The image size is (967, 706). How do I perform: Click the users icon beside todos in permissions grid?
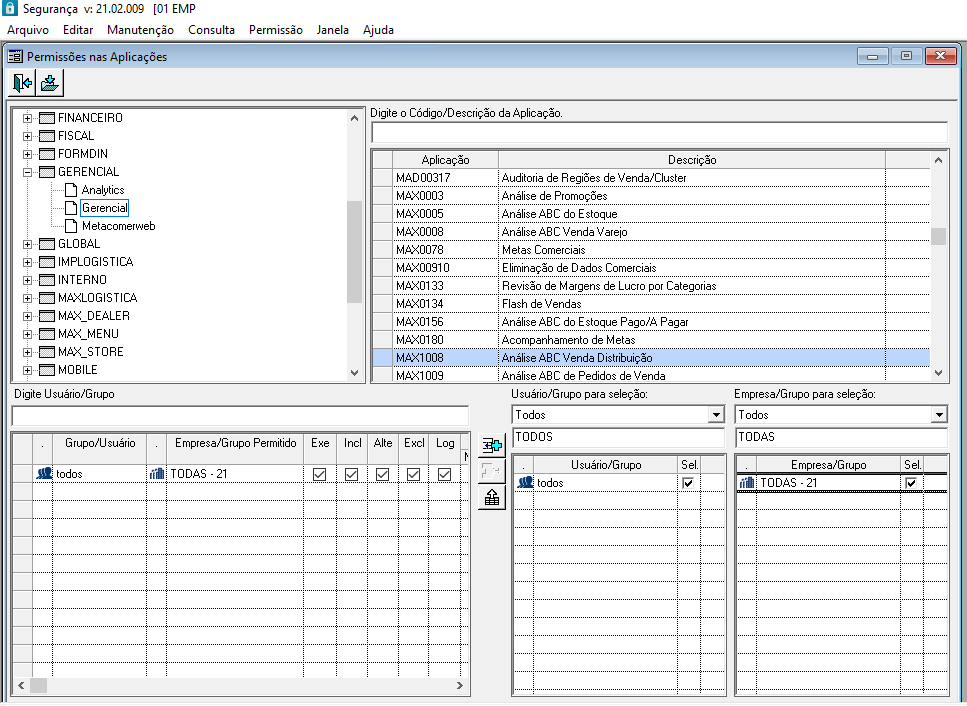coord(44,474)
